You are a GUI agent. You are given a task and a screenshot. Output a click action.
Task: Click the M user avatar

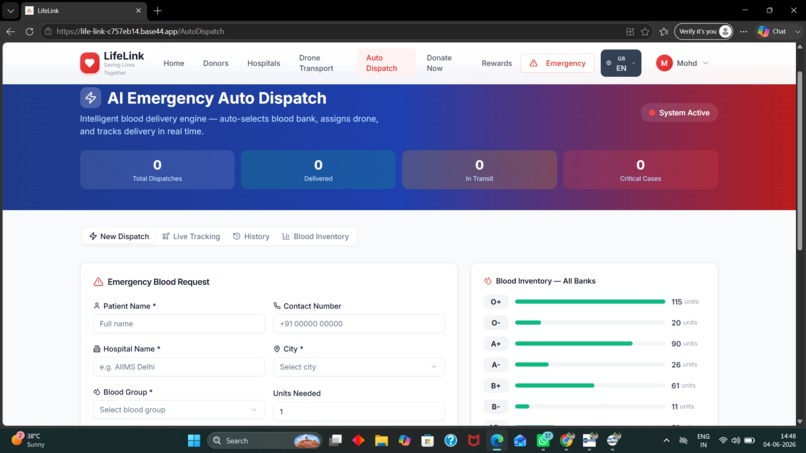tap(664, 63)
